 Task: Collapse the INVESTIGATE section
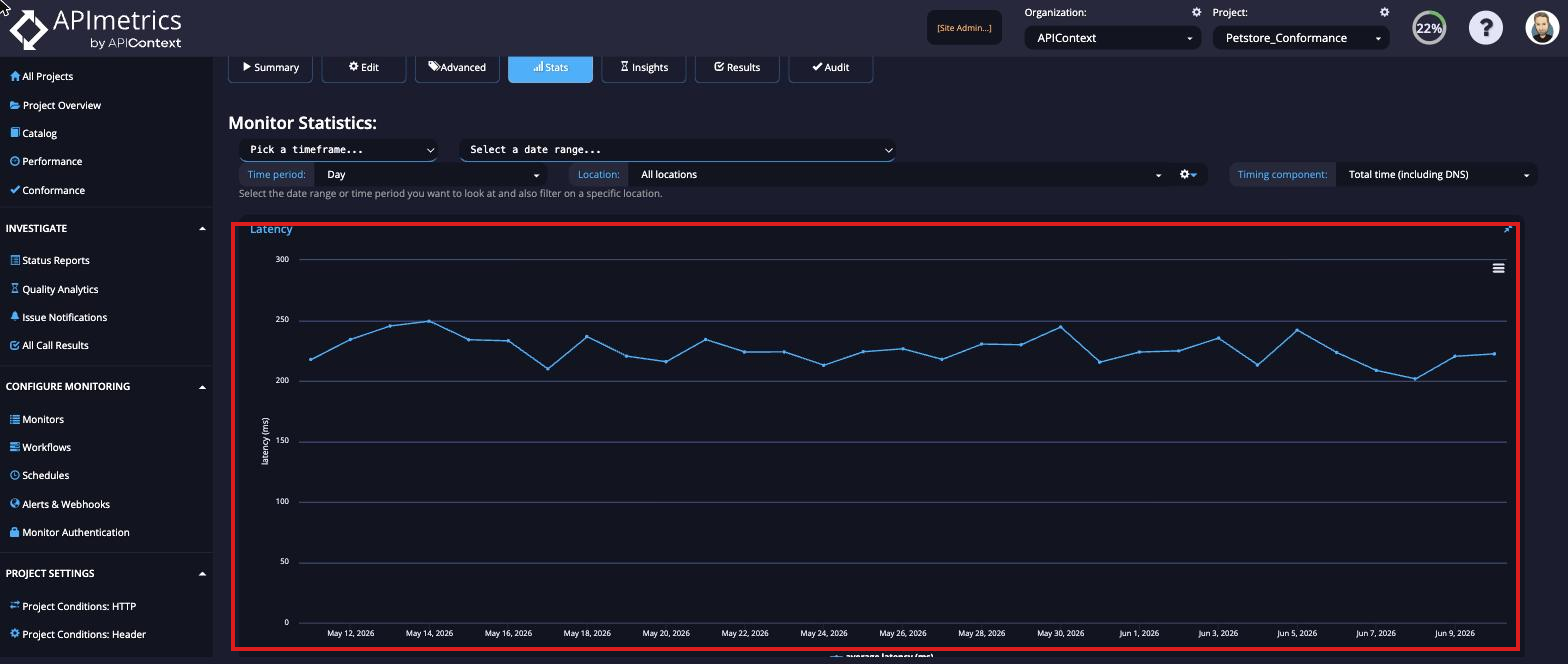(x=106, y=228)
